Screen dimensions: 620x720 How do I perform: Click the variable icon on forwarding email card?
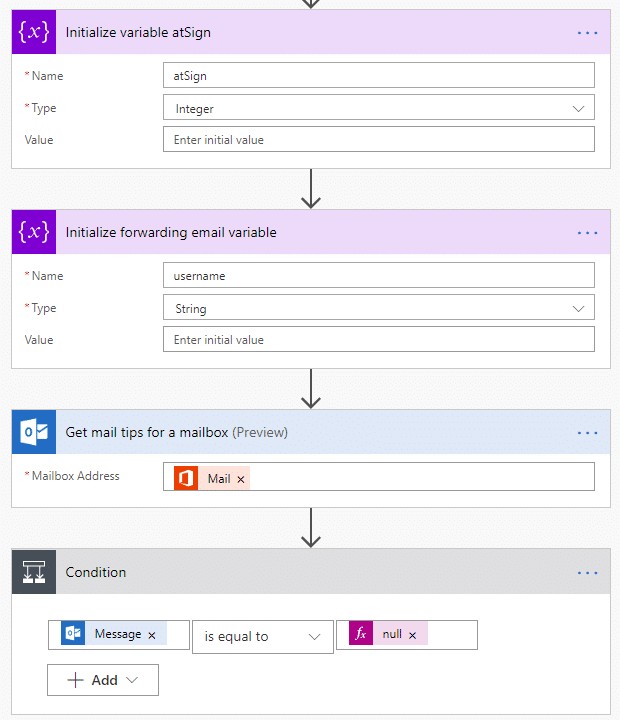point(34,232)
